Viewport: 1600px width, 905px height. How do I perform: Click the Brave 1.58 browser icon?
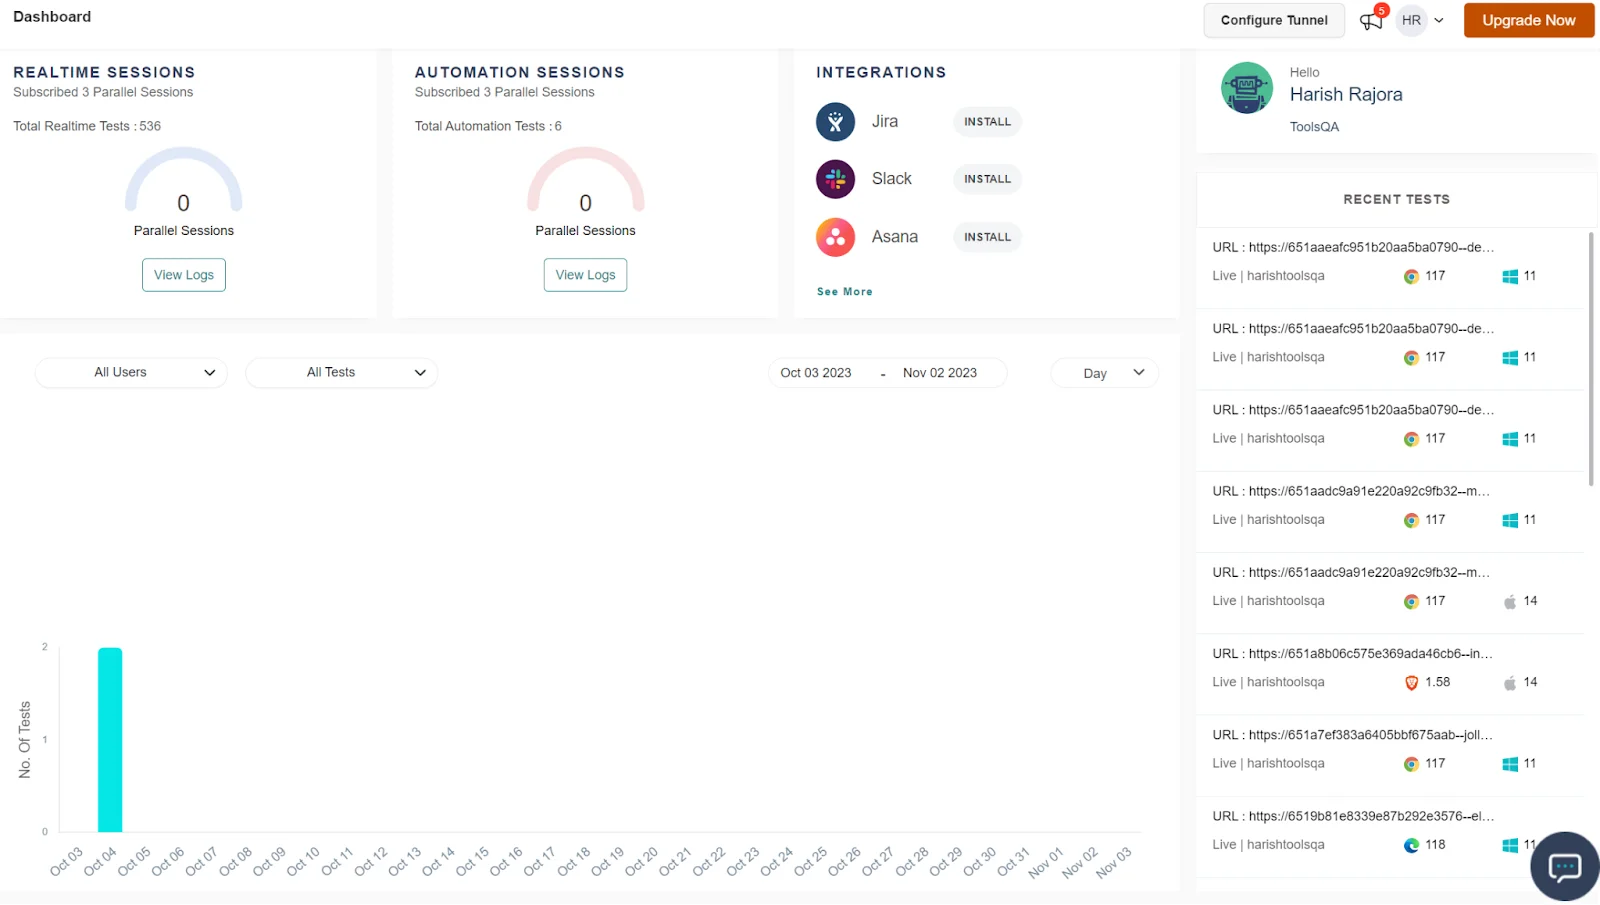click(1411, 682)
